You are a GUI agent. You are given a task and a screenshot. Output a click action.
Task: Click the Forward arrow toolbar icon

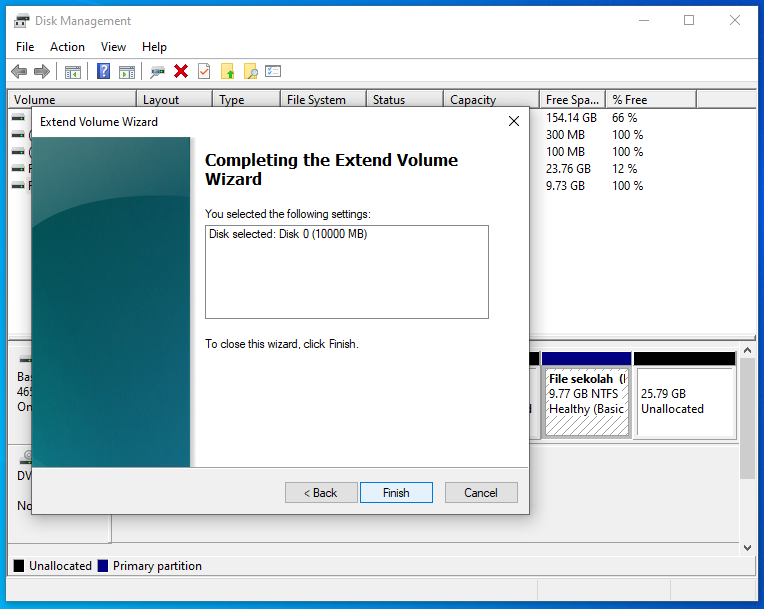point(42,71)
